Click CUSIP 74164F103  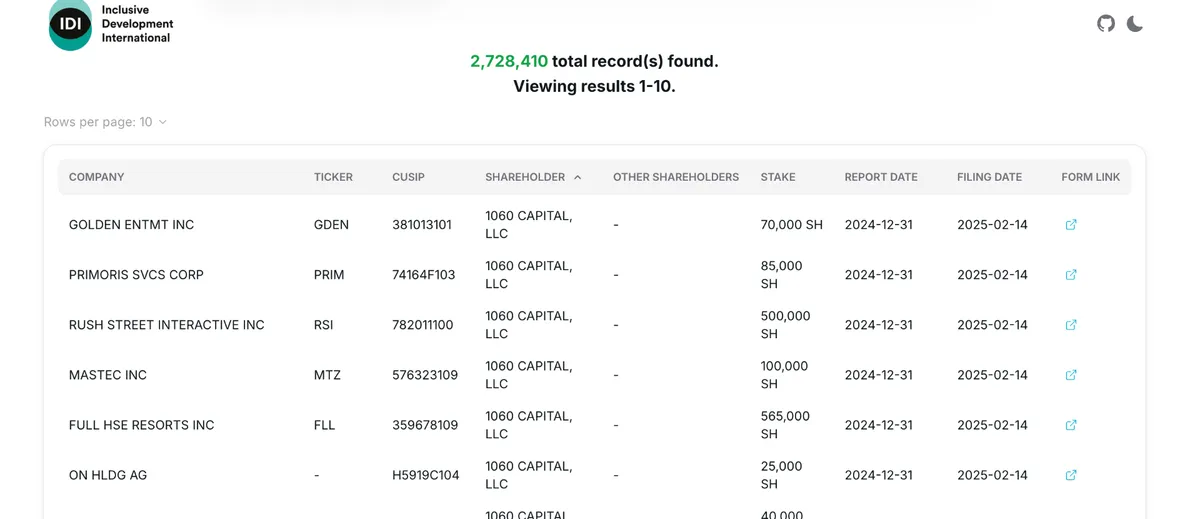(424, 275)
